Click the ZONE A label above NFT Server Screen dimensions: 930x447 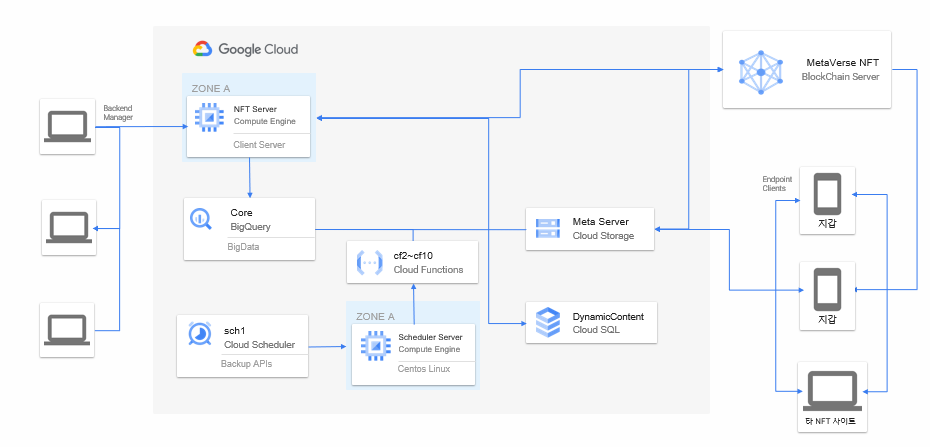tap(211, 88)
